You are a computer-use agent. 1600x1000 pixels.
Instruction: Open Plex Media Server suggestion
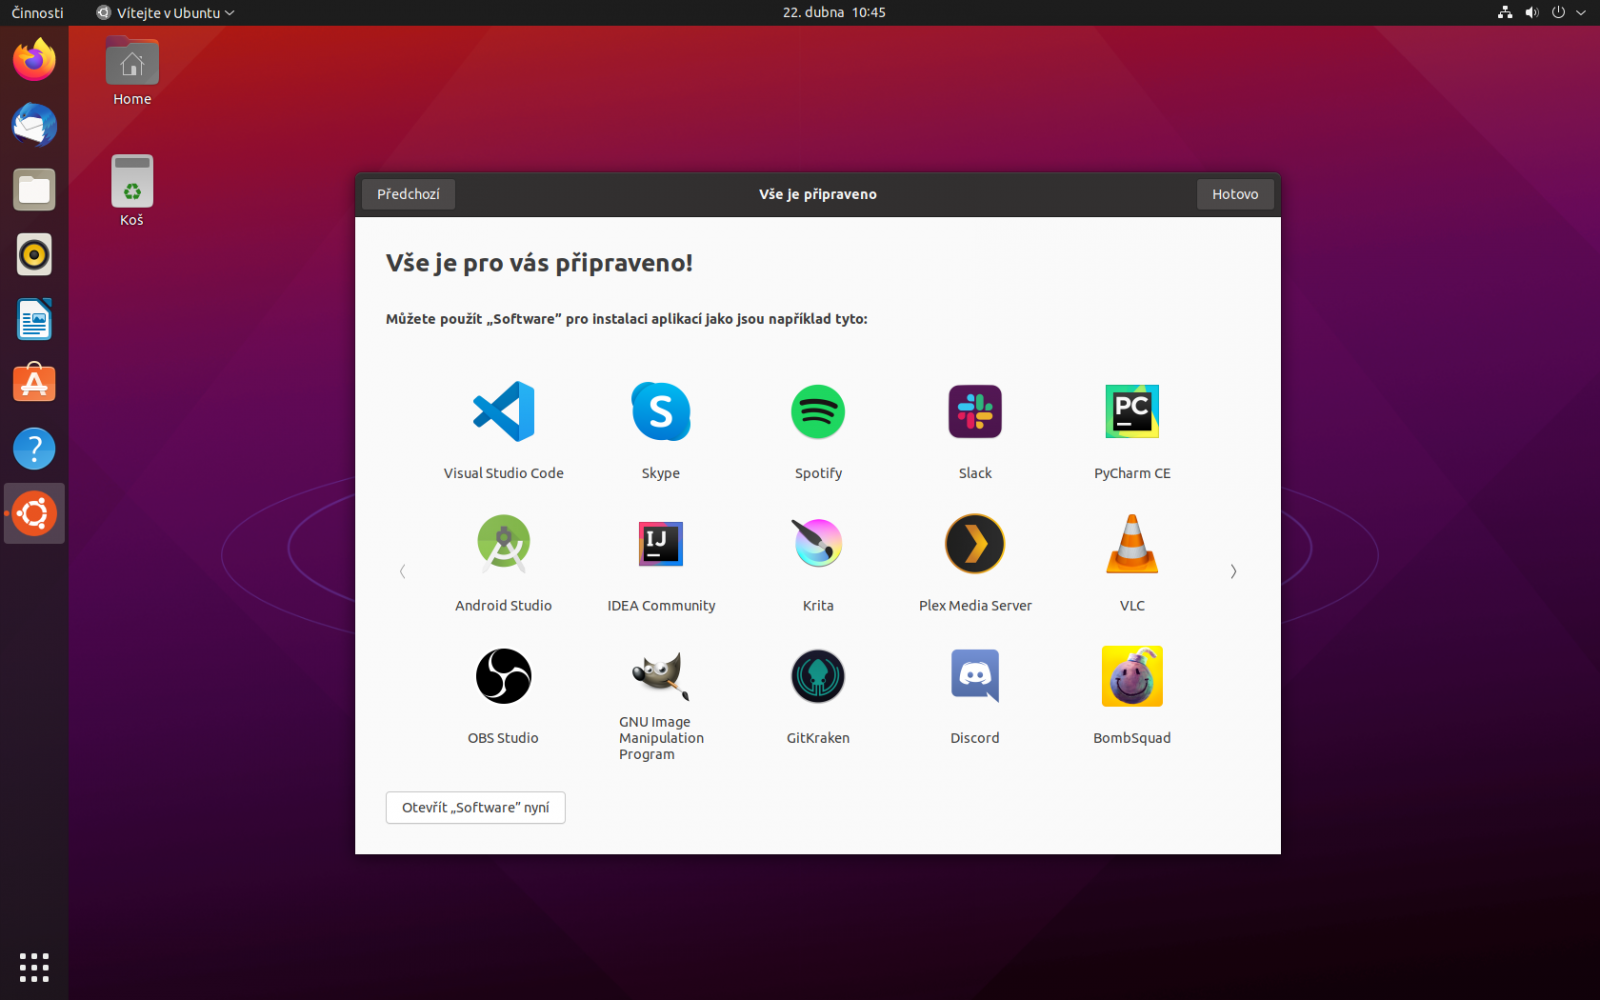974,543
